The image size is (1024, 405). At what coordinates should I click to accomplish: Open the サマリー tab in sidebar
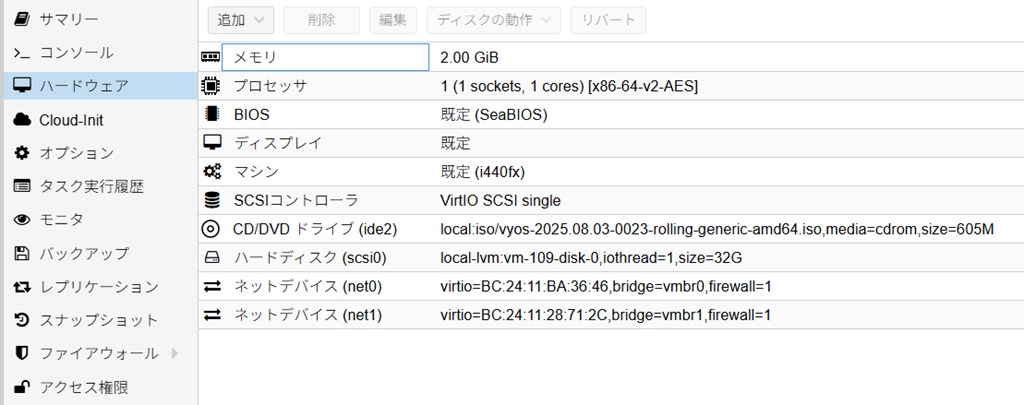point(68,19)
